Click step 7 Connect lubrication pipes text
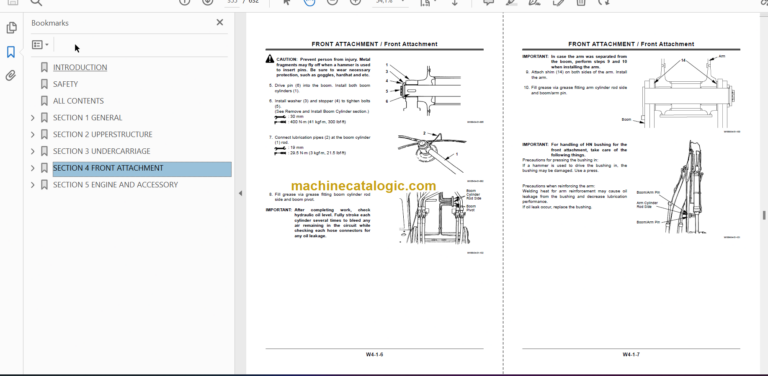Viewport: 768px width, 376px height. [x=320, y=140]
